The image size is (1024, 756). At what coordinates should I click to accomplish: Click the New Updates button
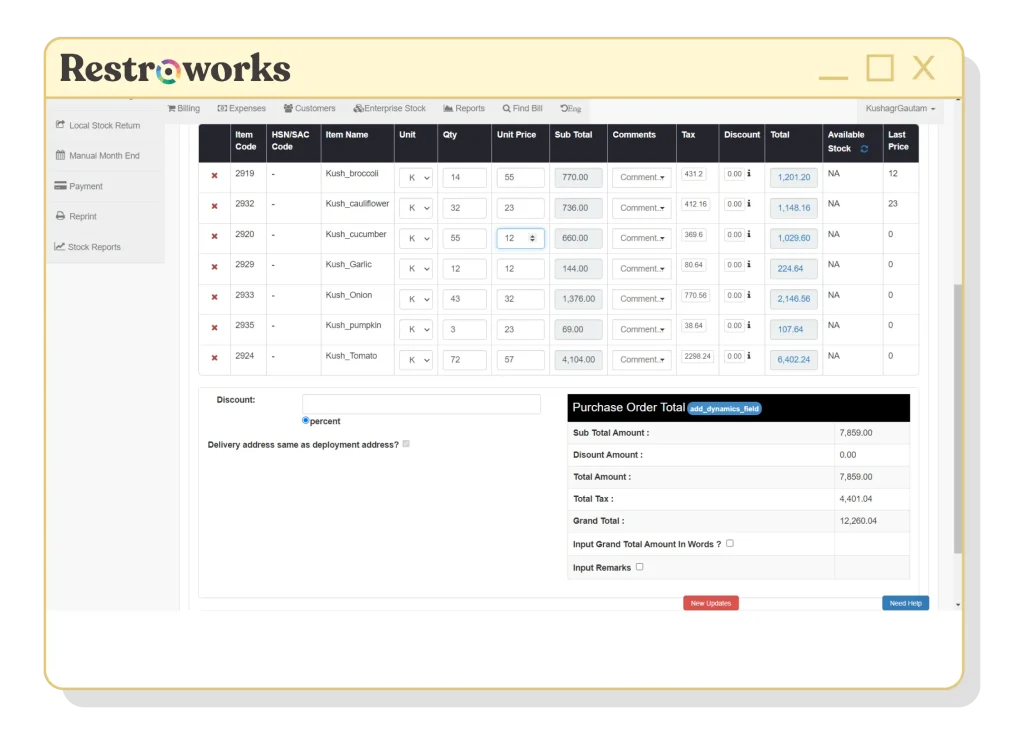tap(710, 603)
